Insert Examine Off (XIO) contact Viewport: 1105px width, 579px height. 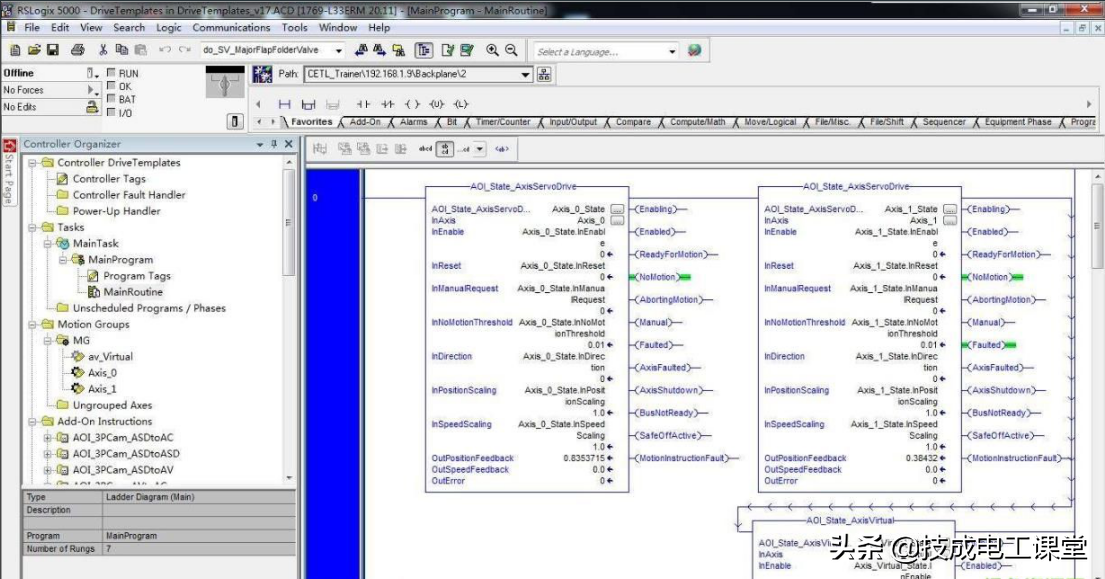coord(388,104)
